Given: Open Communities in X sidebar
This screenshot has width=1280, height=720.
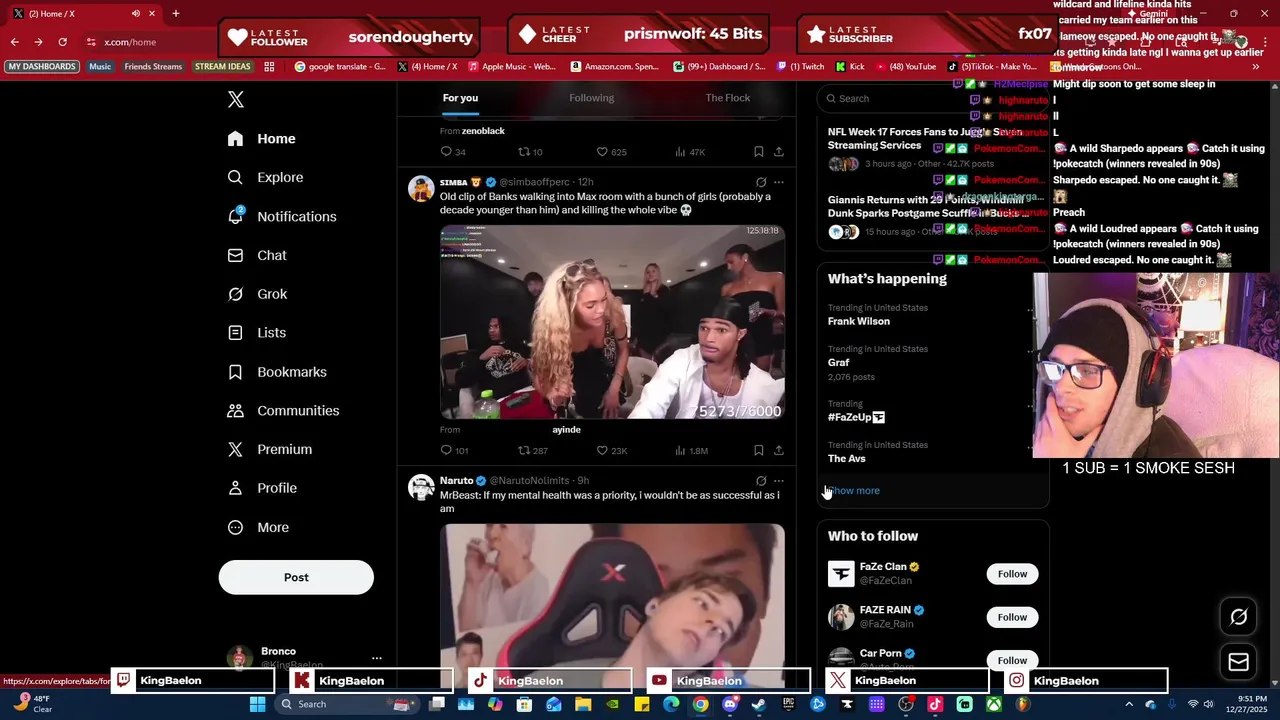Looking at the screenshot, I should coord(283,411).
